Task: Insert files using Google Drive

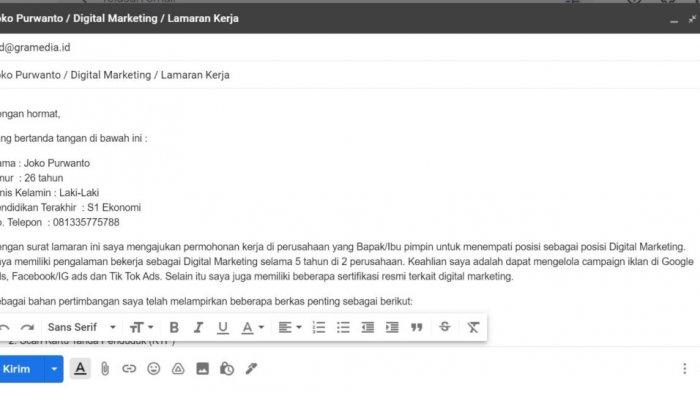Action: coord(178,369)
